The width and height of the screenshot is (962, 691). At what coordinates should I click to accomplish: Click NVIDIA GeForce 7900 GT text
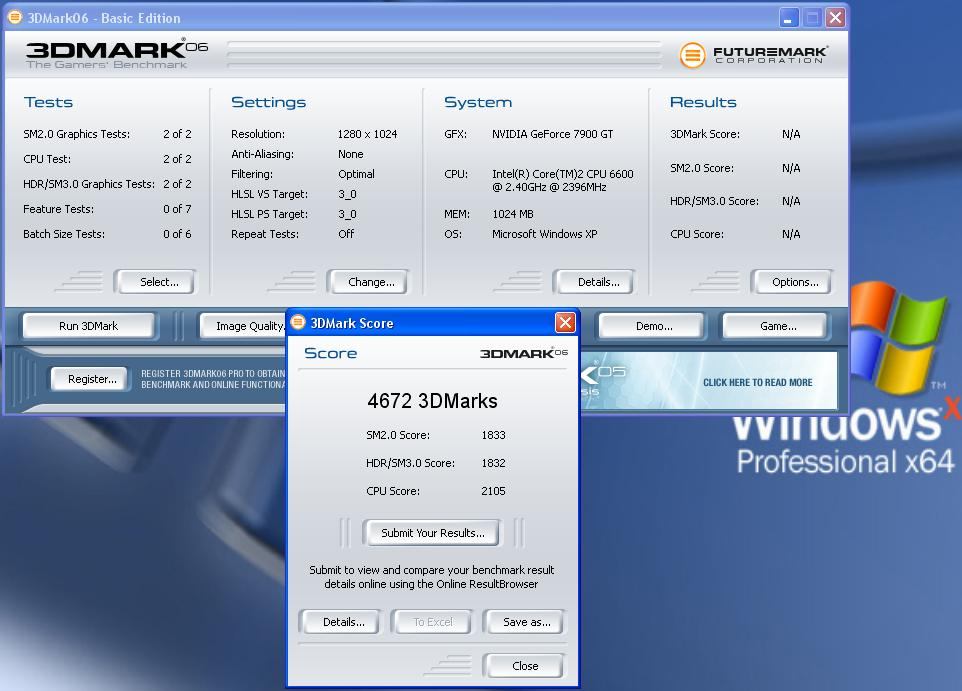tap(552, 134)
